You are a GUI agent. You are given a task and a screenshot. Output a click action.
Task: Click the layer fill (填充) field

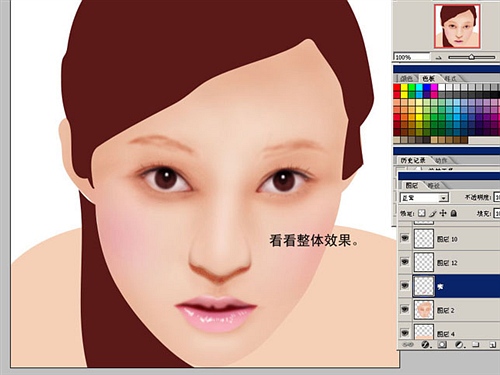click(497, 213)
